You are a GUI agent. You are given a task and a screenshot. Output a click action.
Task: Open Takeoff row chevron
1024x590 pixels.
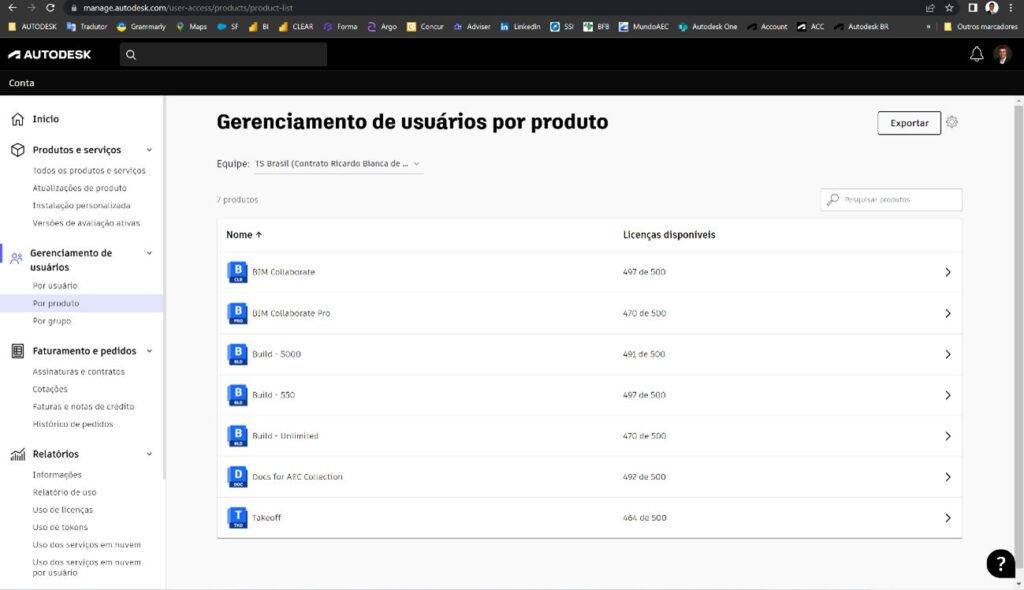[948, 518]
